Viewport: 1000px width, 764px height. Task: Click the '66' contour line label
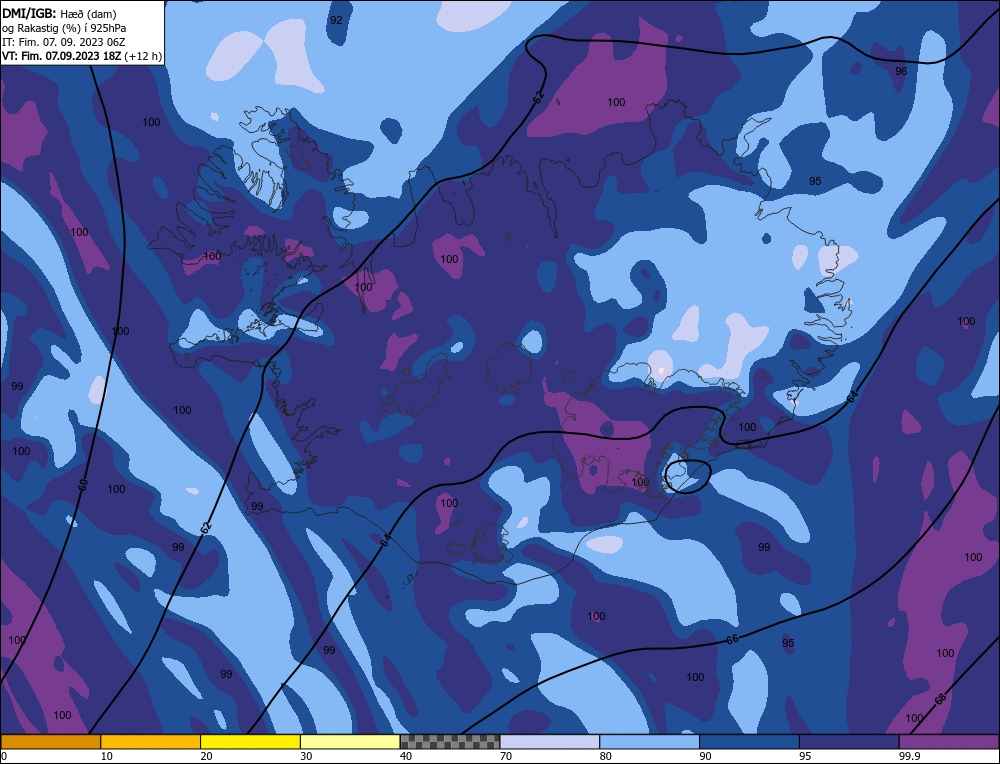click(x=732, y=639)
